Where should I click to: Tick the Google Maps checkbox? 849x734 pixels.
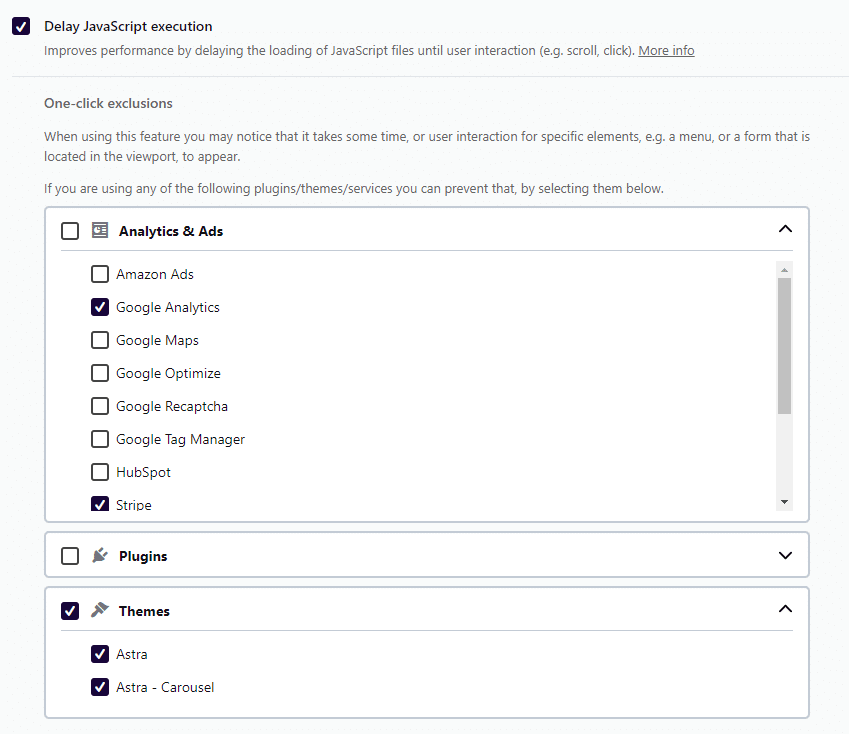(x=100, y=340)
